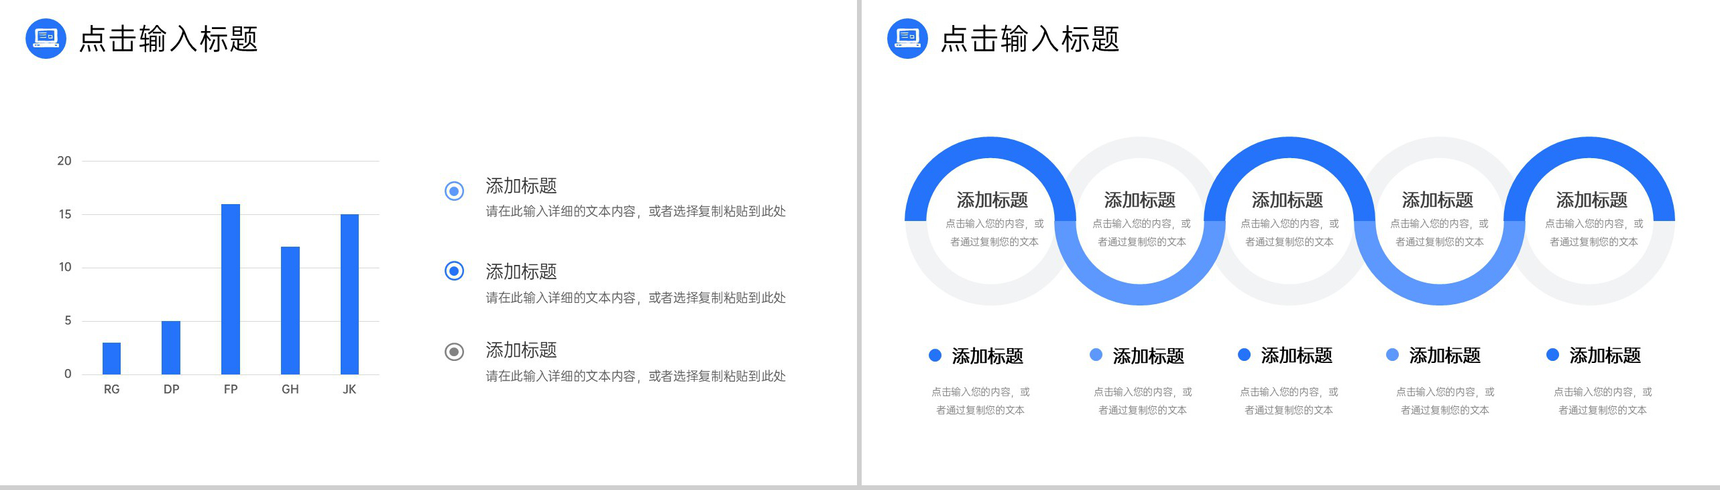Select the description under the bottom list heading
Image resolution: width=1720 pixels, height=490 pixels.
pos(636,377)
